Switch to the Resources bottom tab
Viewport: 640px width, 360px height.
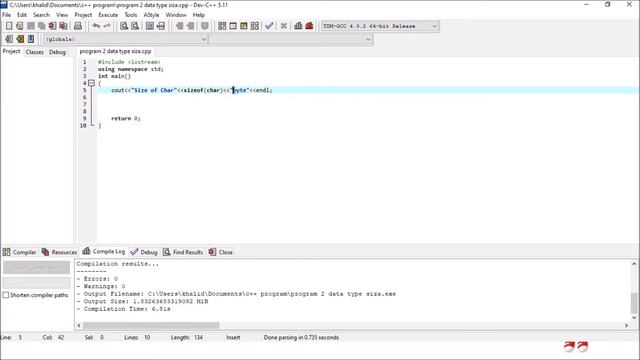point(59,252)
